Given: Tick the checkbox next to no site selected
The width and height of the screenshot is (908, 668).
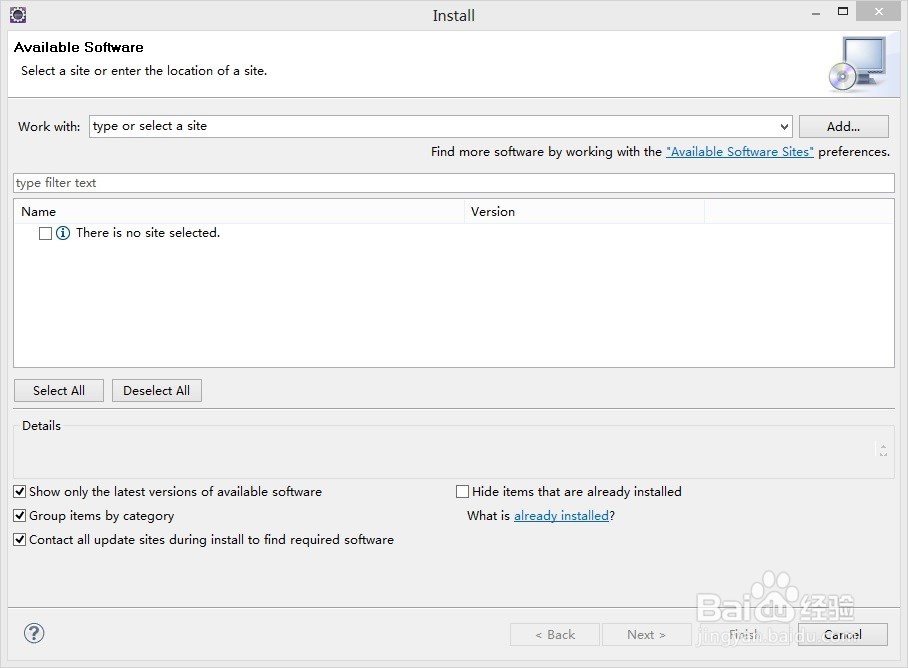Looking at the screenshot, I should click(x=45, y=233).
